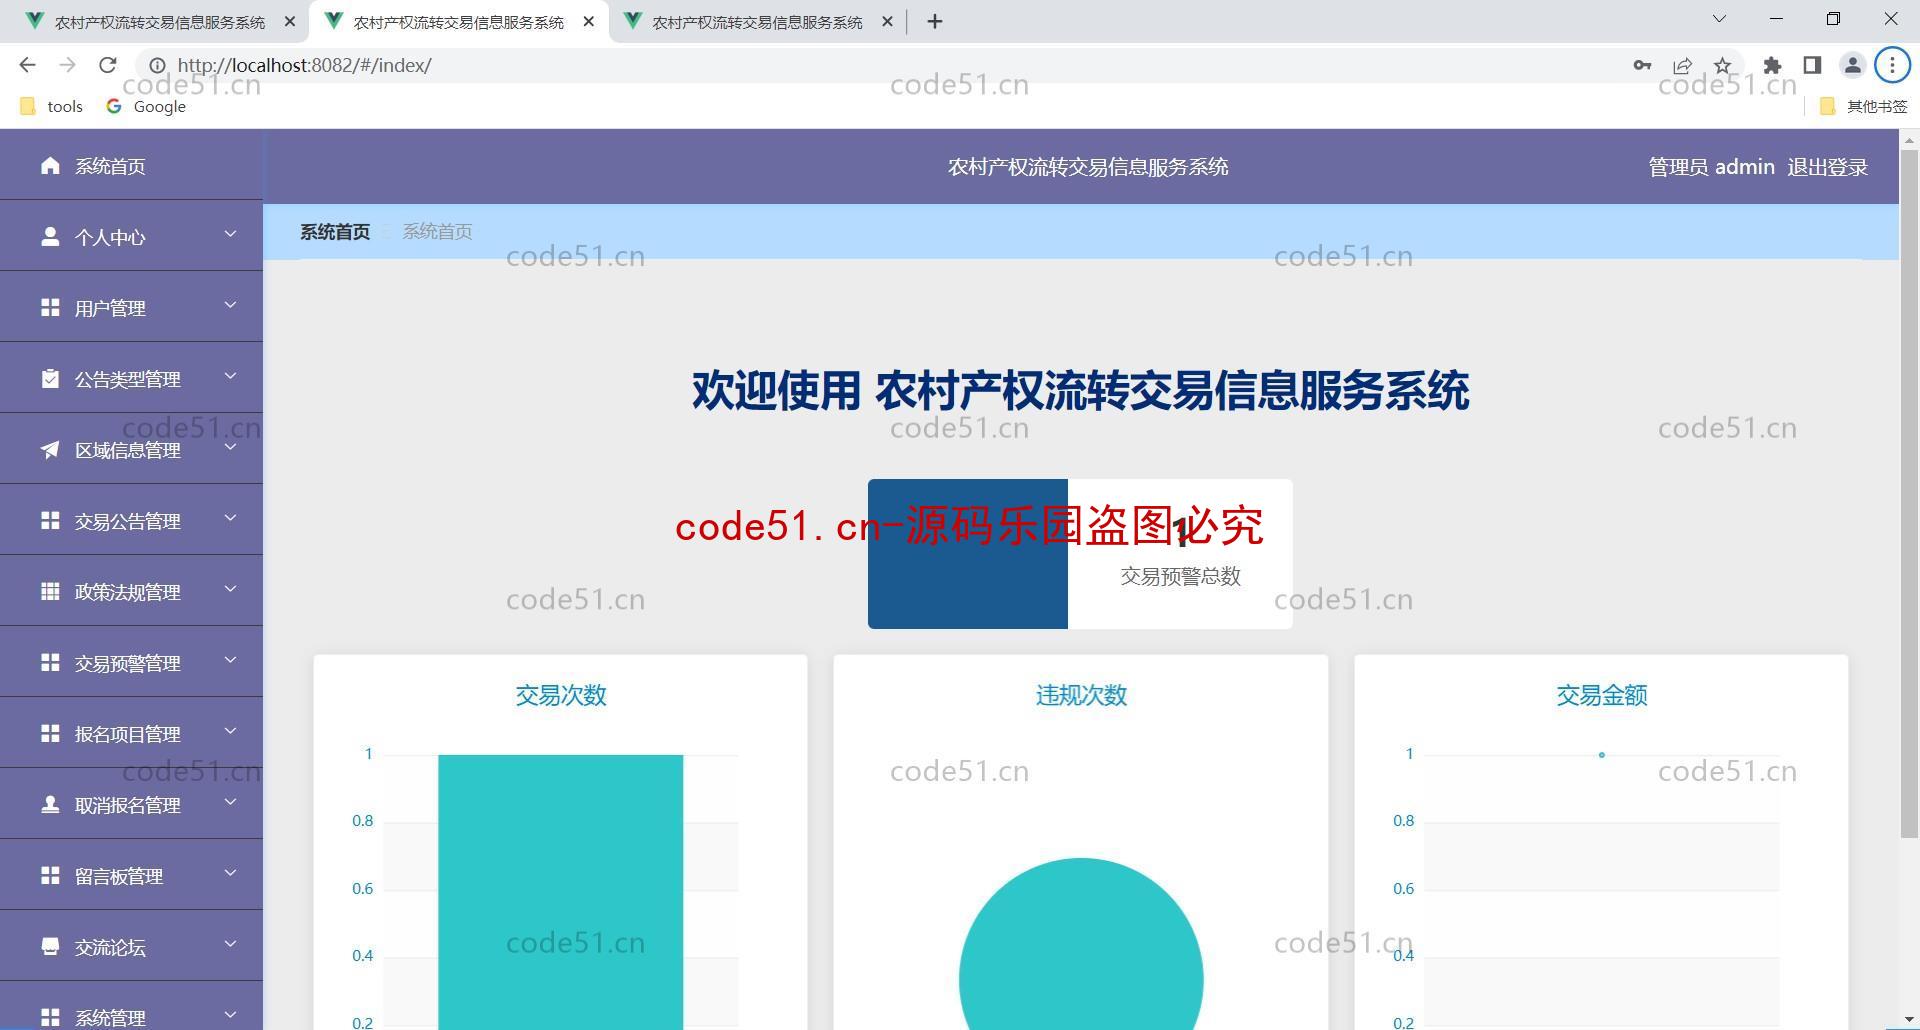Expand the 交流论坛 chevron
This screenshot has width=1920, height=1030.
click(230, 944)
